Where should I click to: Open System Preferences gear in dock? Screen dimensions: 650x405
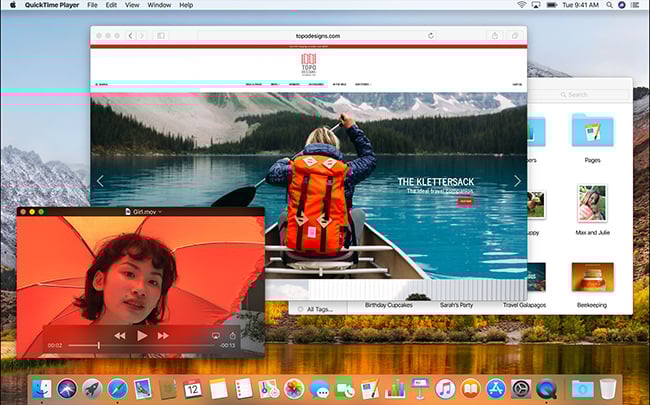click(x=521, y=389)
